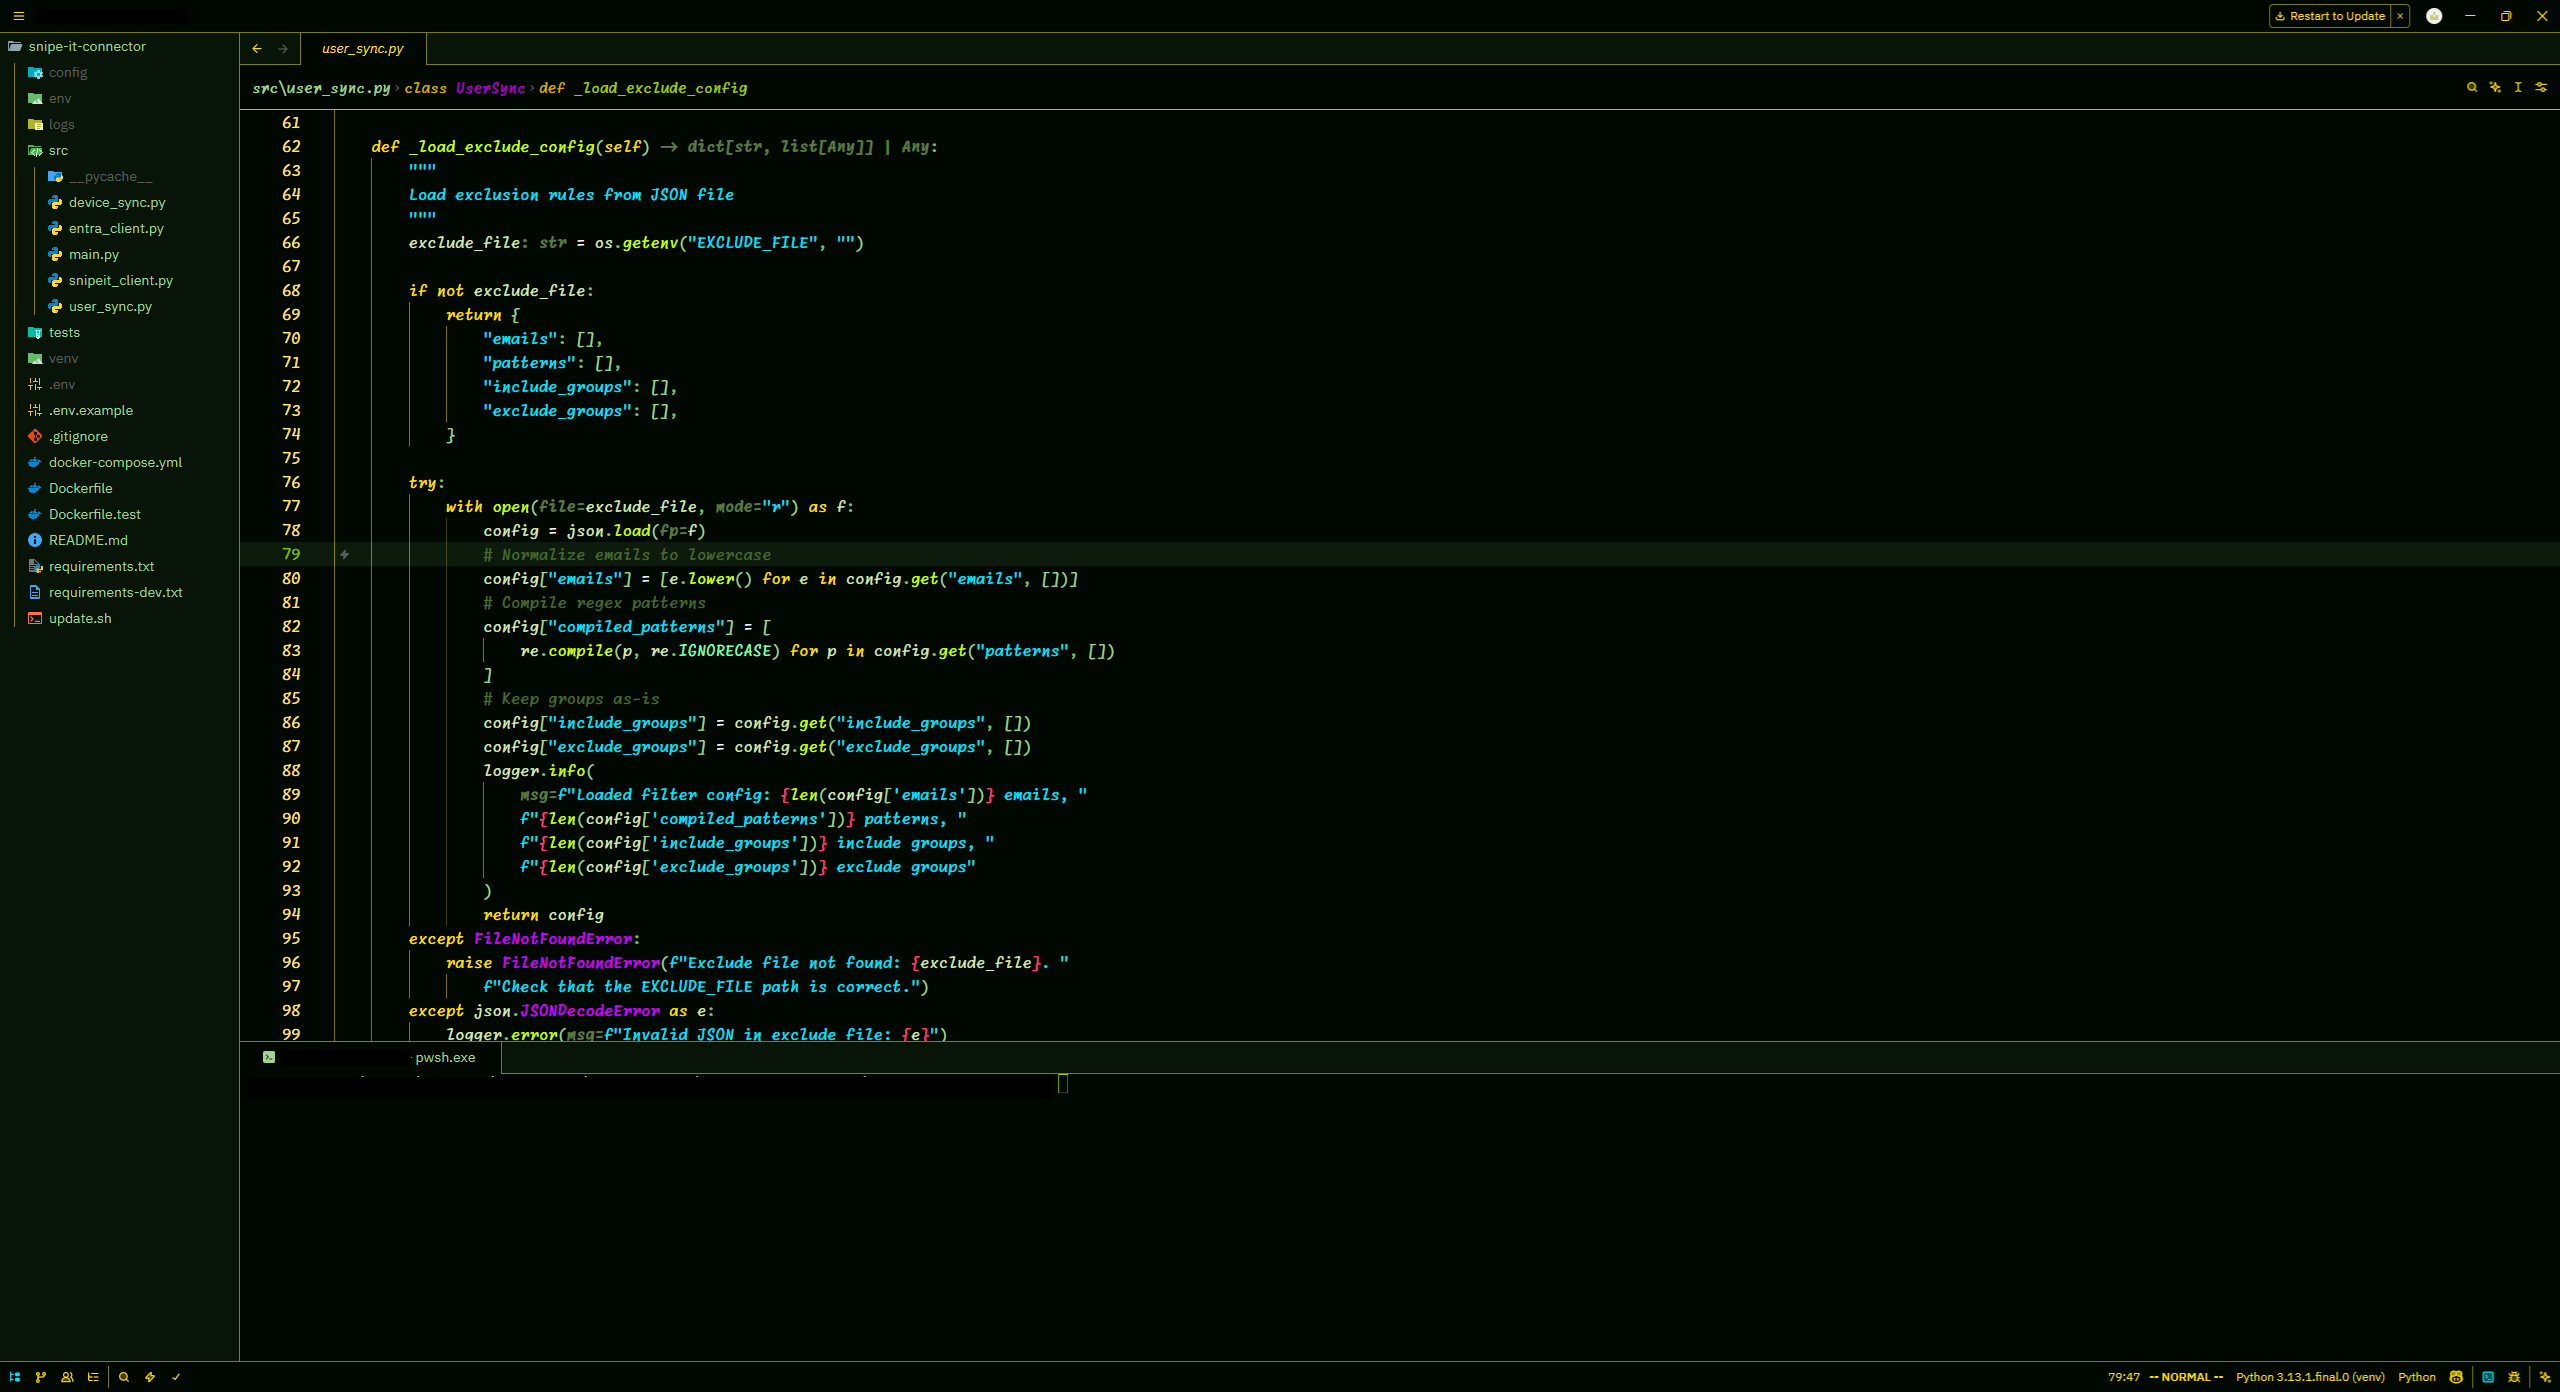2560x1392 pixels.
Task: Dismiss the Restart to Update notice
Action: [2400, 16]
